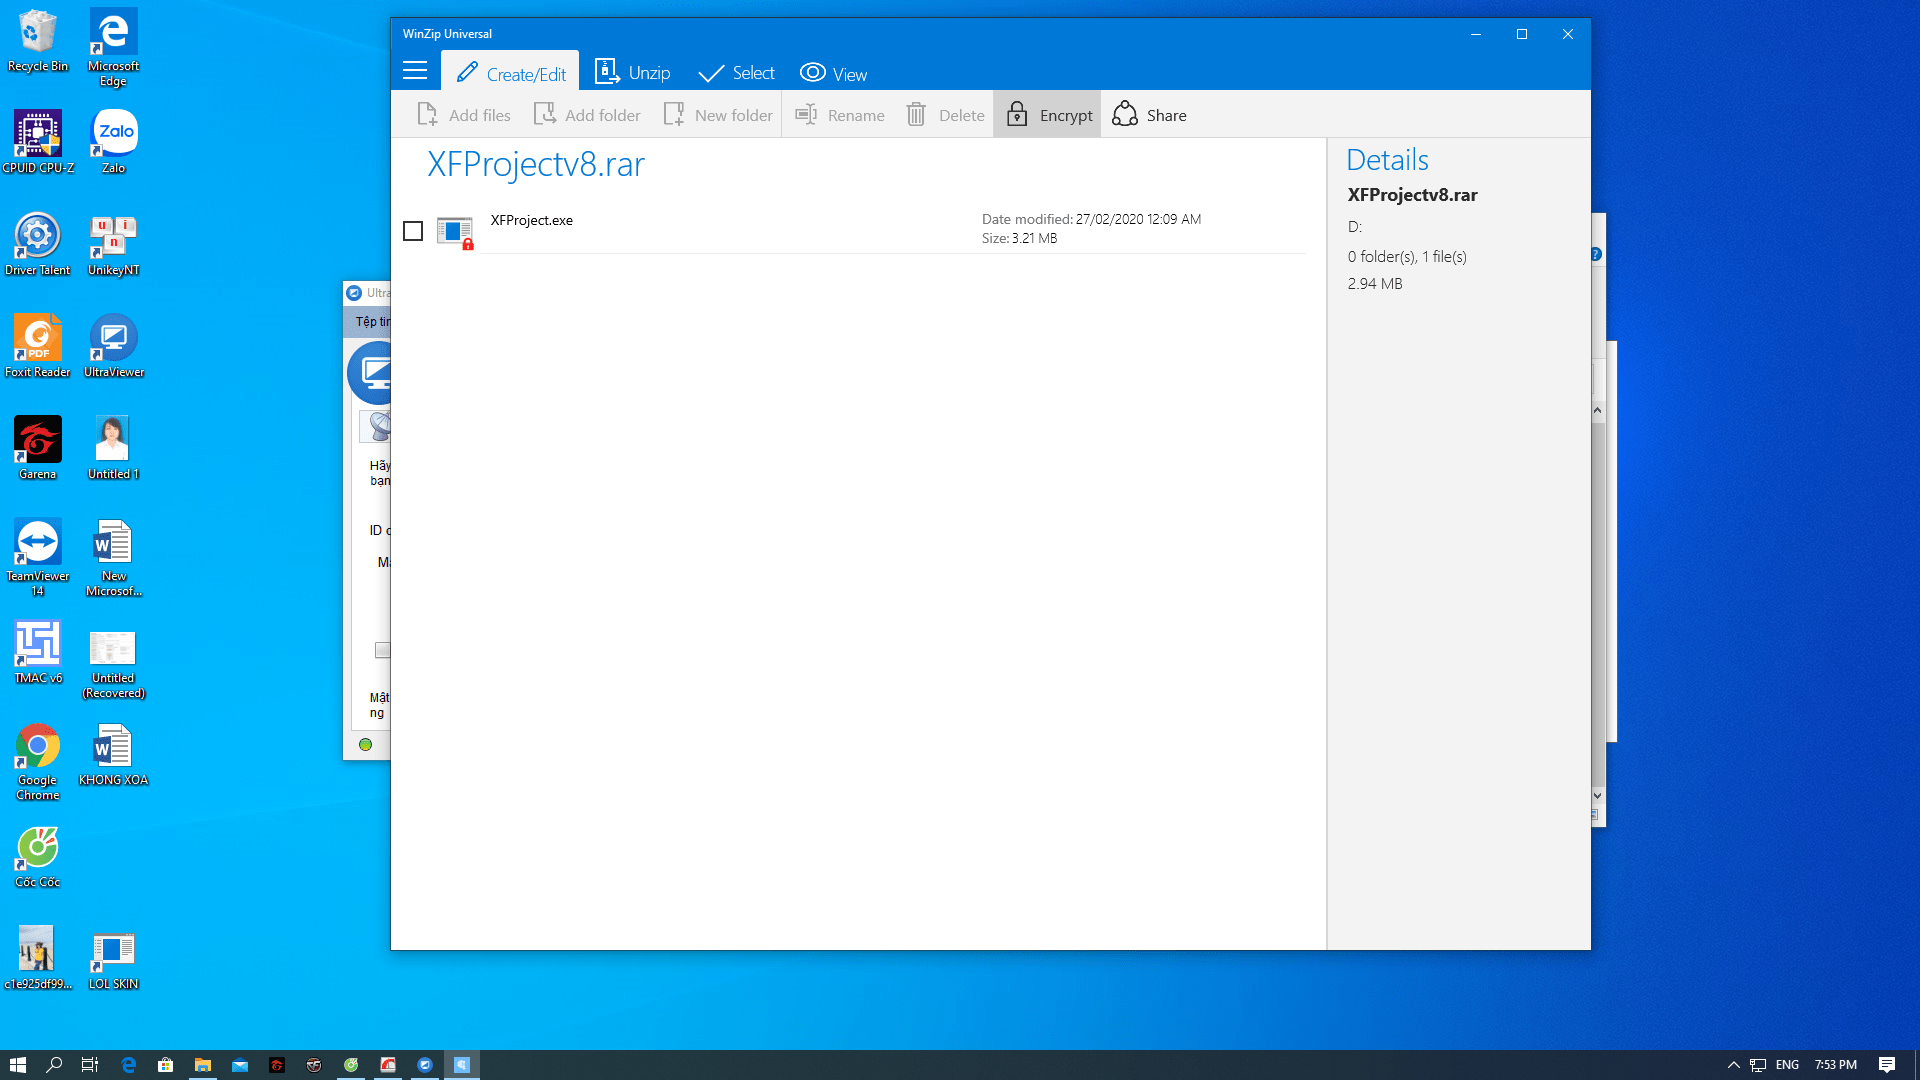Open taskbar Search

pyautogui.click(x=55, y=1065)
